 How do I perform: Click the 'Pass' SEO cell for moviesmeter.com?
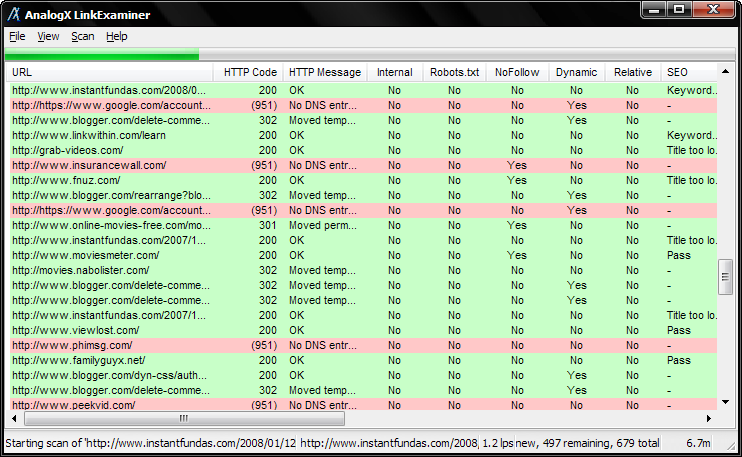pyautogui.click(x=679, y=255)
